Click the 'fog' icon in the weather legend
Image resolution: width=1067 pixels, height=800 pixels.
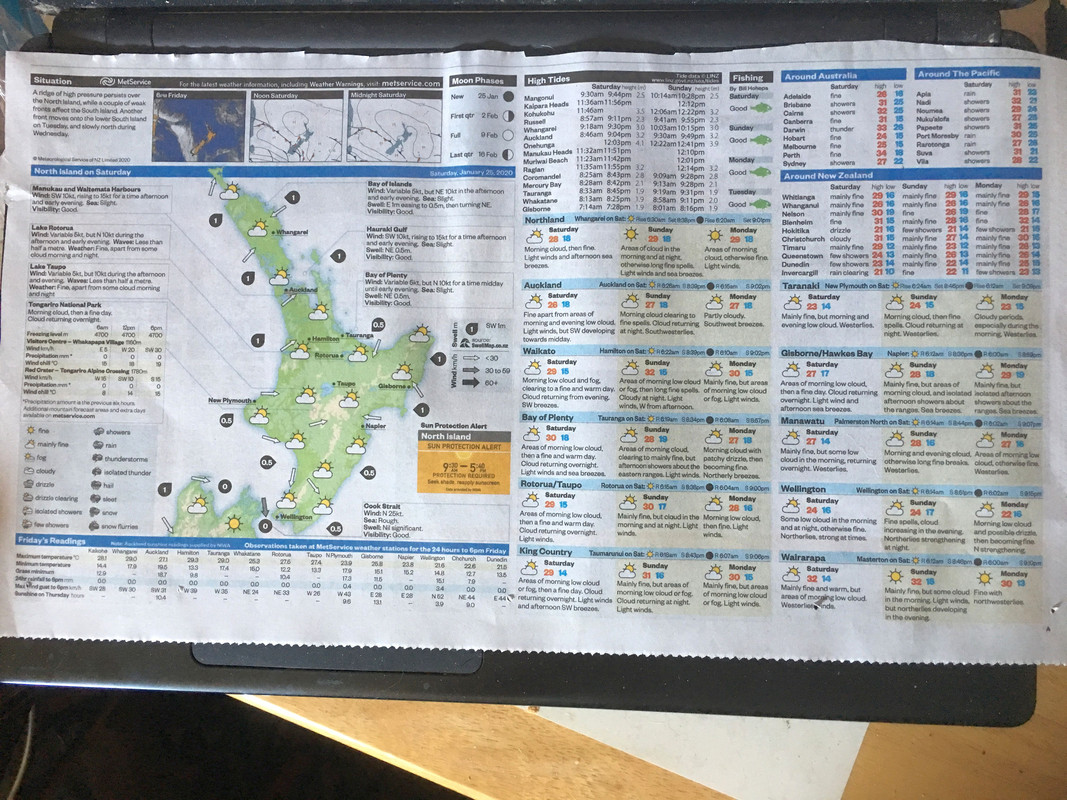click(30, 457)
